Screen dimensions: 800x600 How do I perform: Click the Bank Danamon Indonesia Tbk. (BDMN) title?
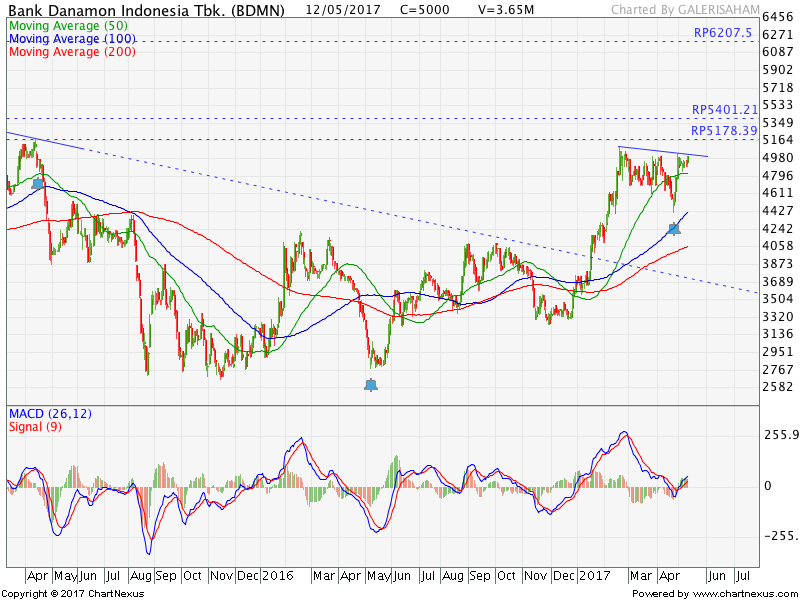[x=145, y=10]
